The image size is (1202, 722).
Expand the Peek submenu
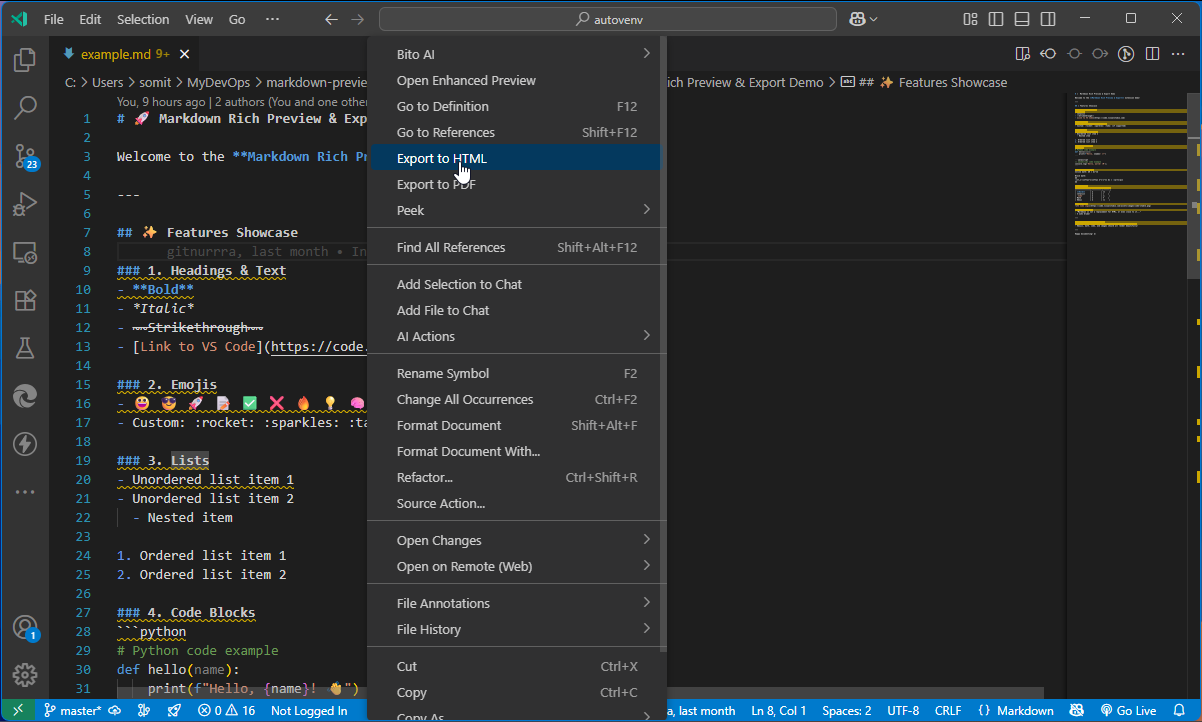point(515,210)
